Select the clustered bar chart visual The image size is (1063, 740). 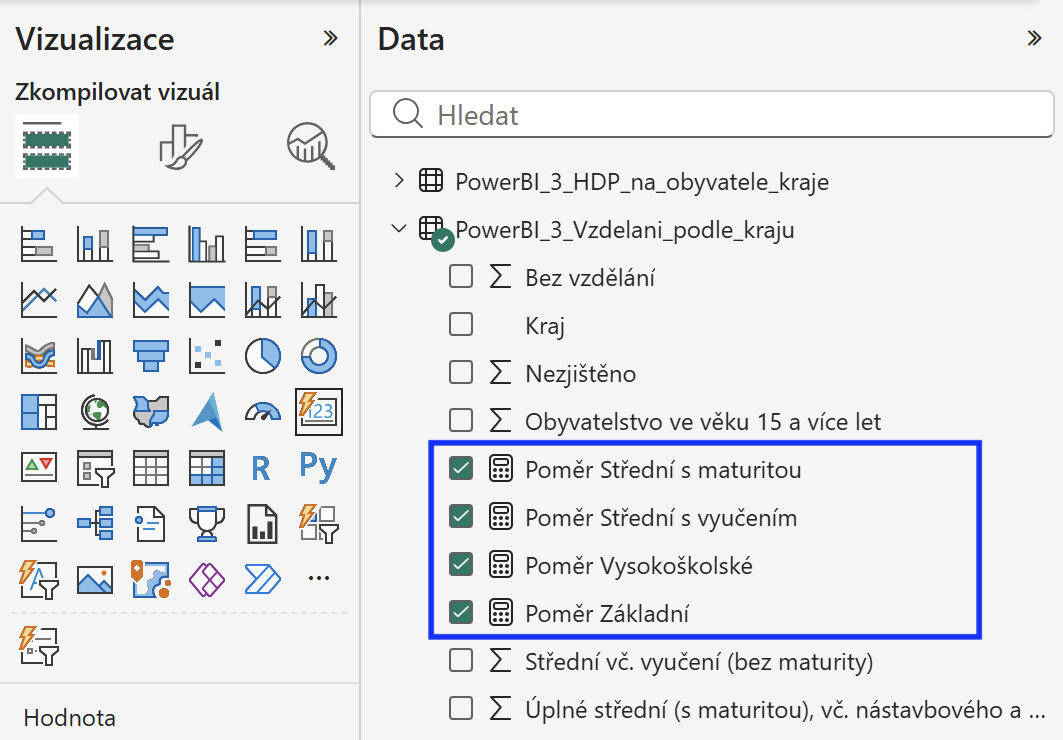[151, 245]
